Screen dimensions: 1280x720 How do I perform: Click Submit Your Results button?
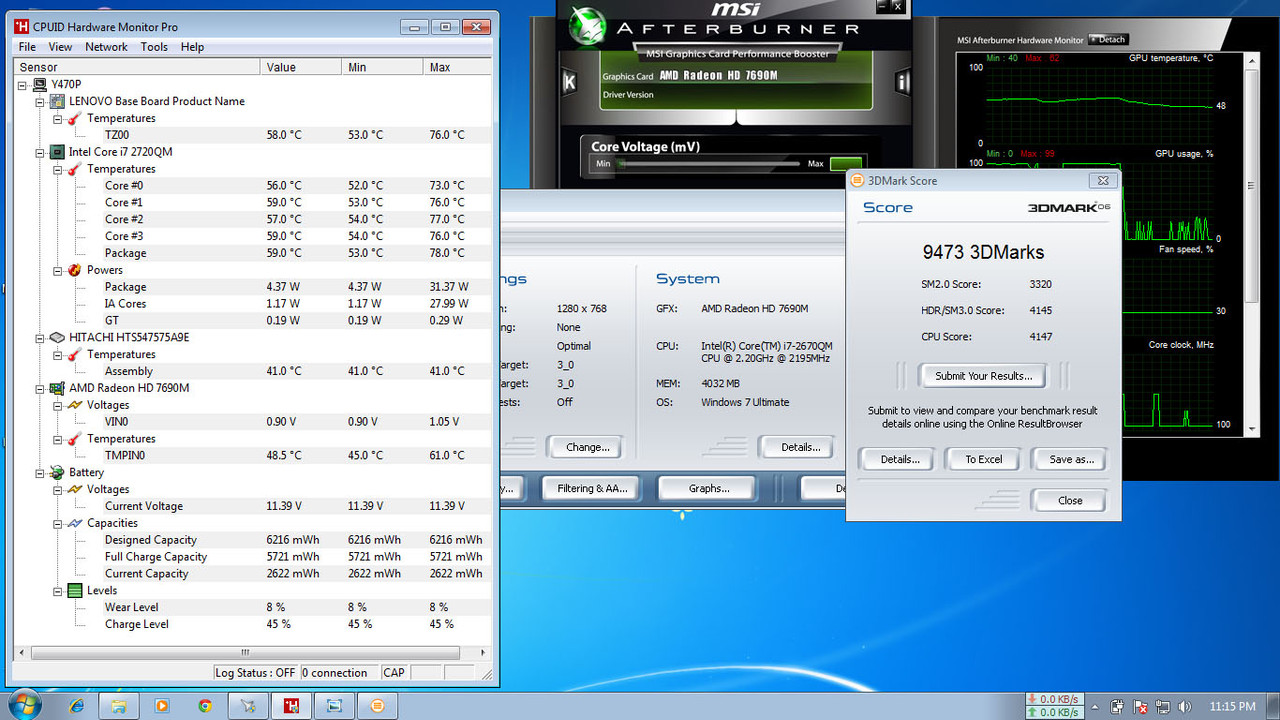click(x=983, y=376)
